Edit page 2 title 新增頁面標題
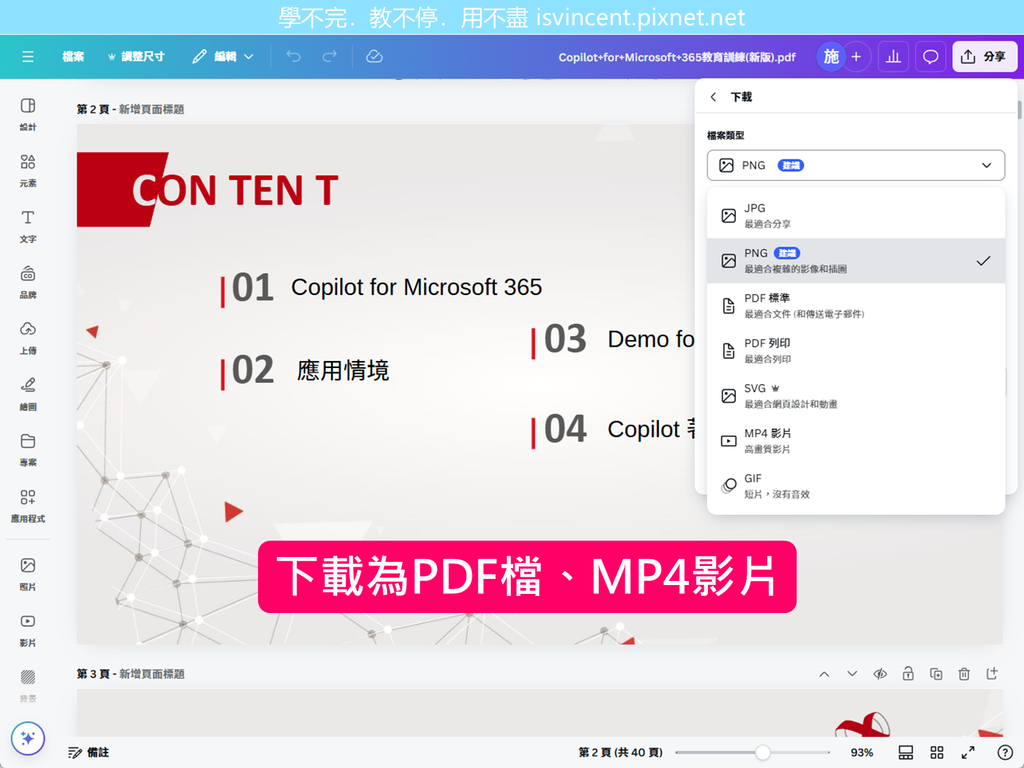 point(152,109)
